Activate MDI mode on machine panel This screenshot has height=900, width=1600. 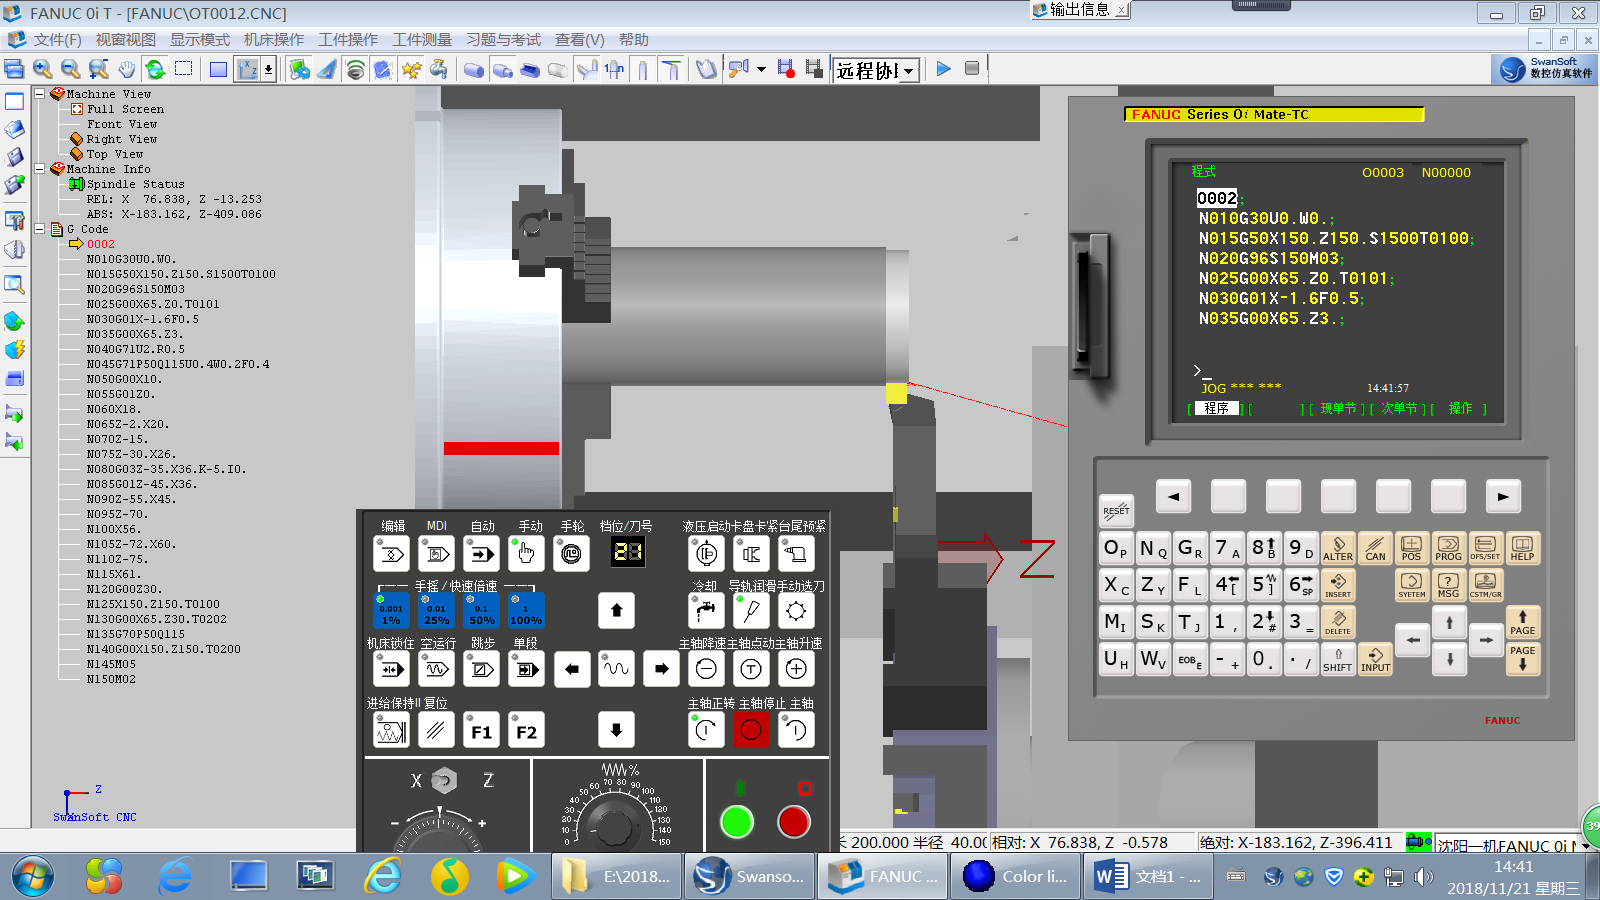tap(436, 553)
